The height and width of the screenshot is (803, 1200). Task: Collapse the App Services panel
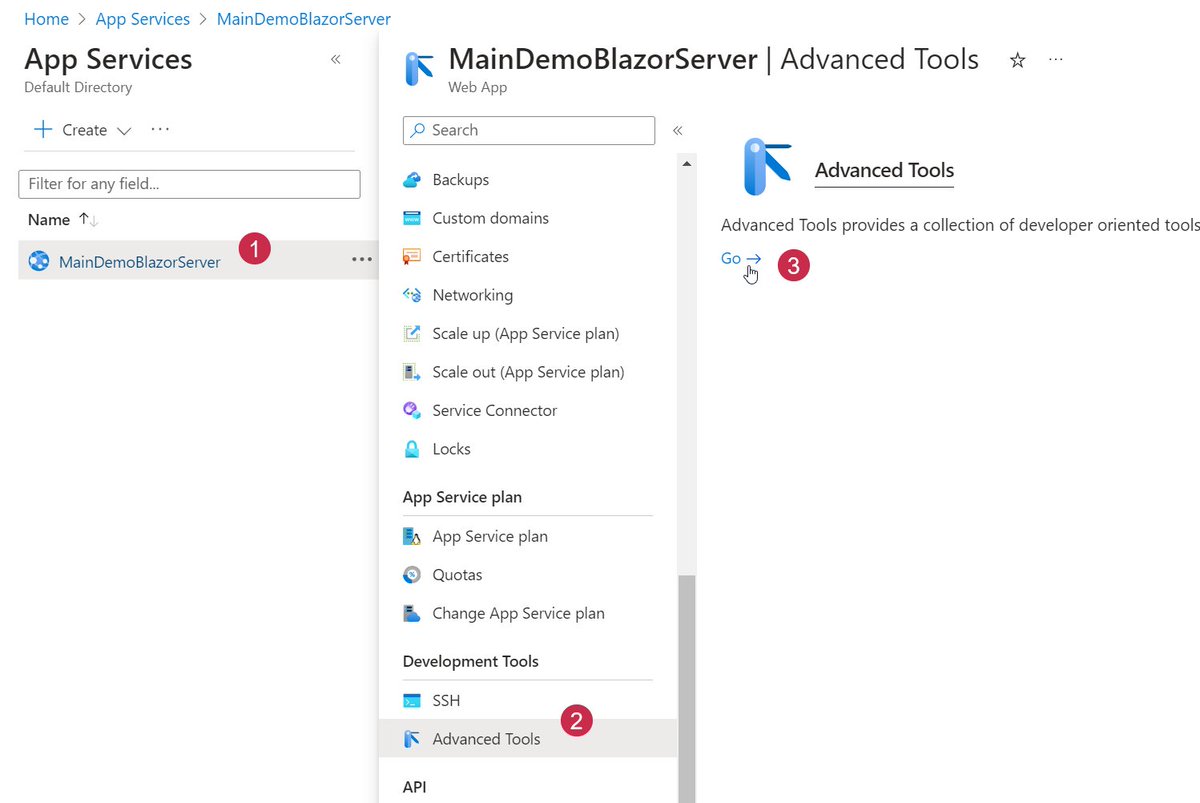(336, 60)
